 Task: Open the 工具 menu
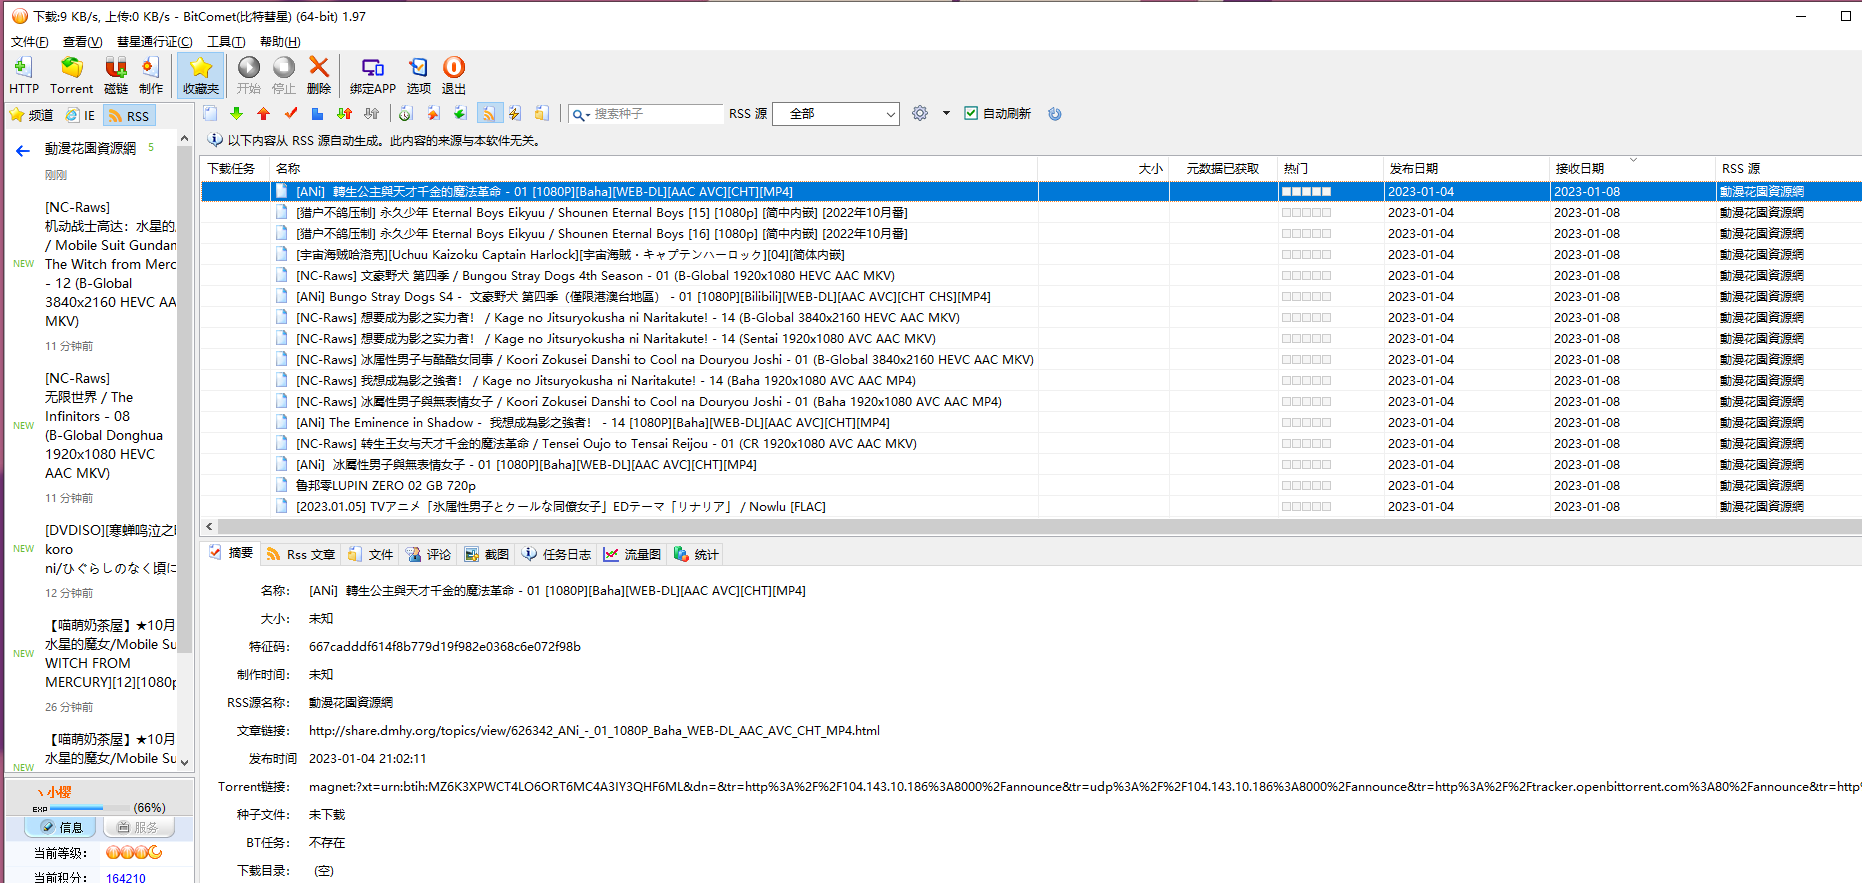226,42
